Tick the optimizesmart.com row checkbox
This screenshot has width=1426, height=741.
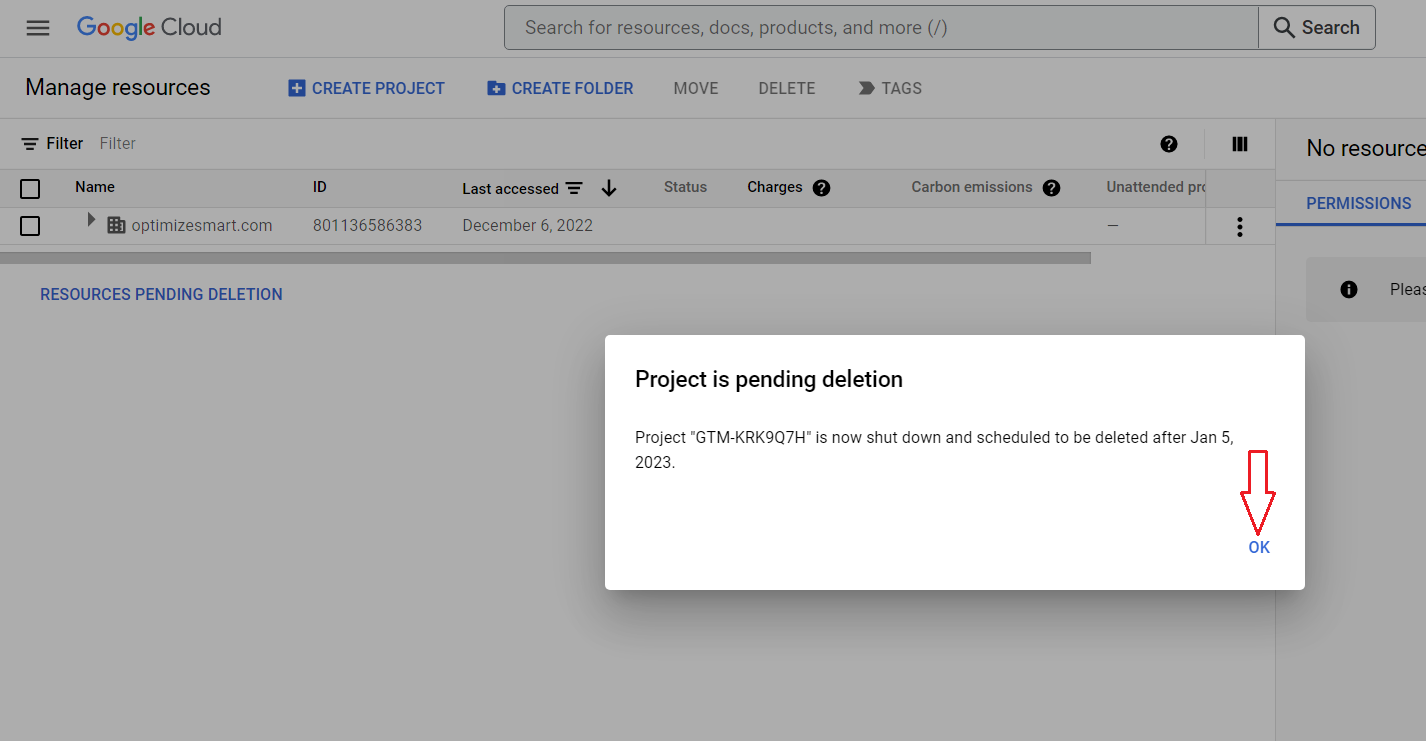point(30,226)
